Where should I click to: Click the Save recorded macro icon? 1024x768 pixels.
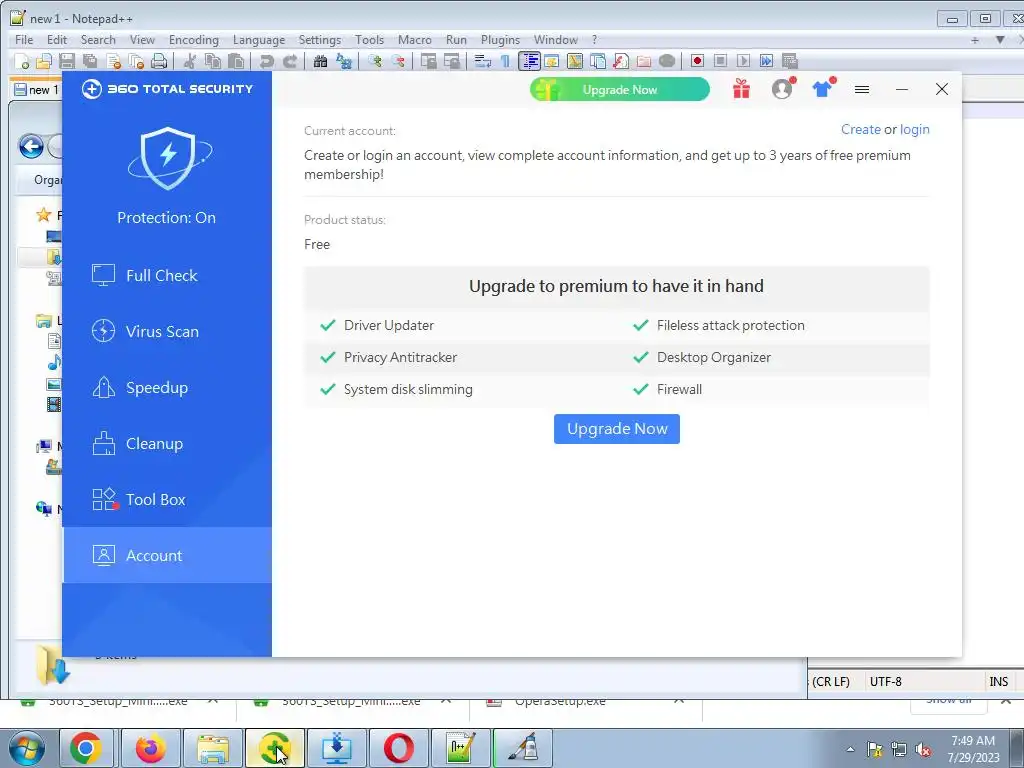click(x=790, y=61)
